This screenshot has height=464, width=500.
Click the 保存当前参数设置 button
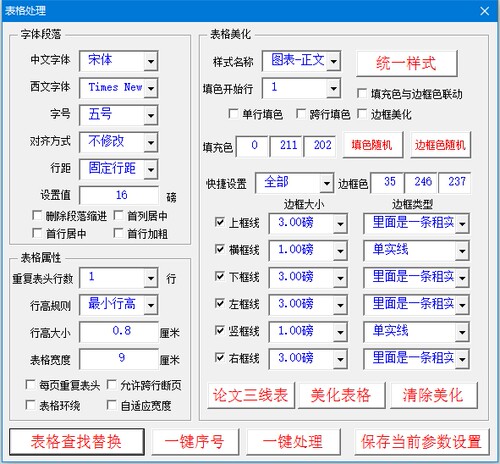click(422, 442)
